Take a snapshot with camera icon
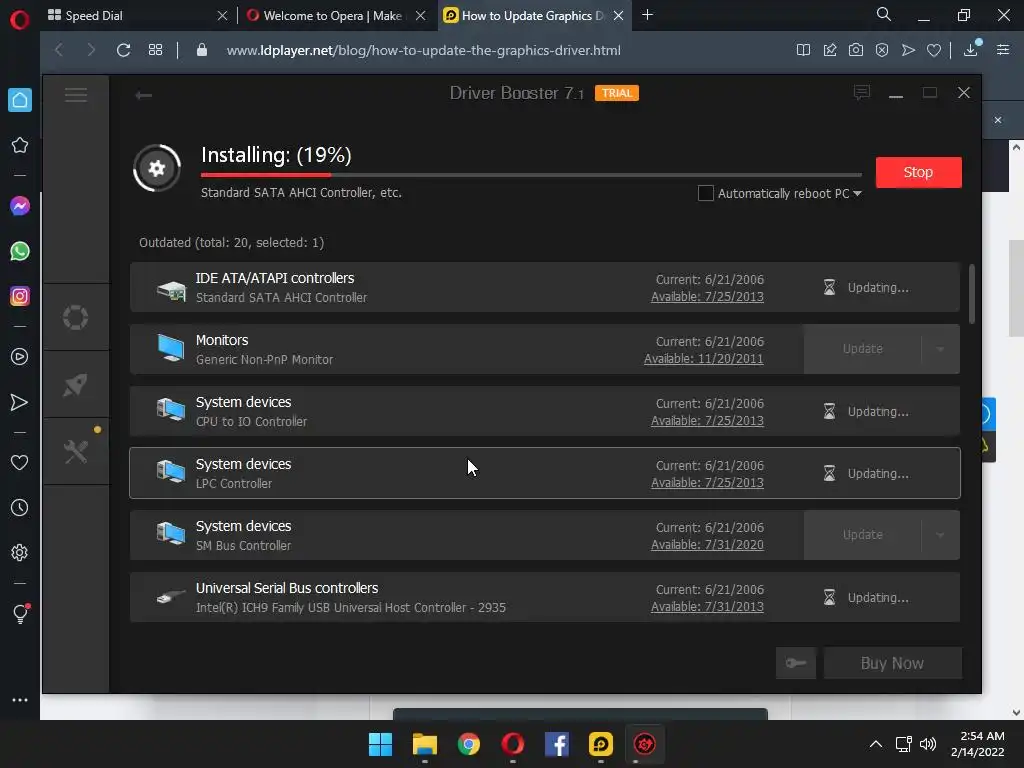This screenshot has height=768, width=1024. [856, 50]
